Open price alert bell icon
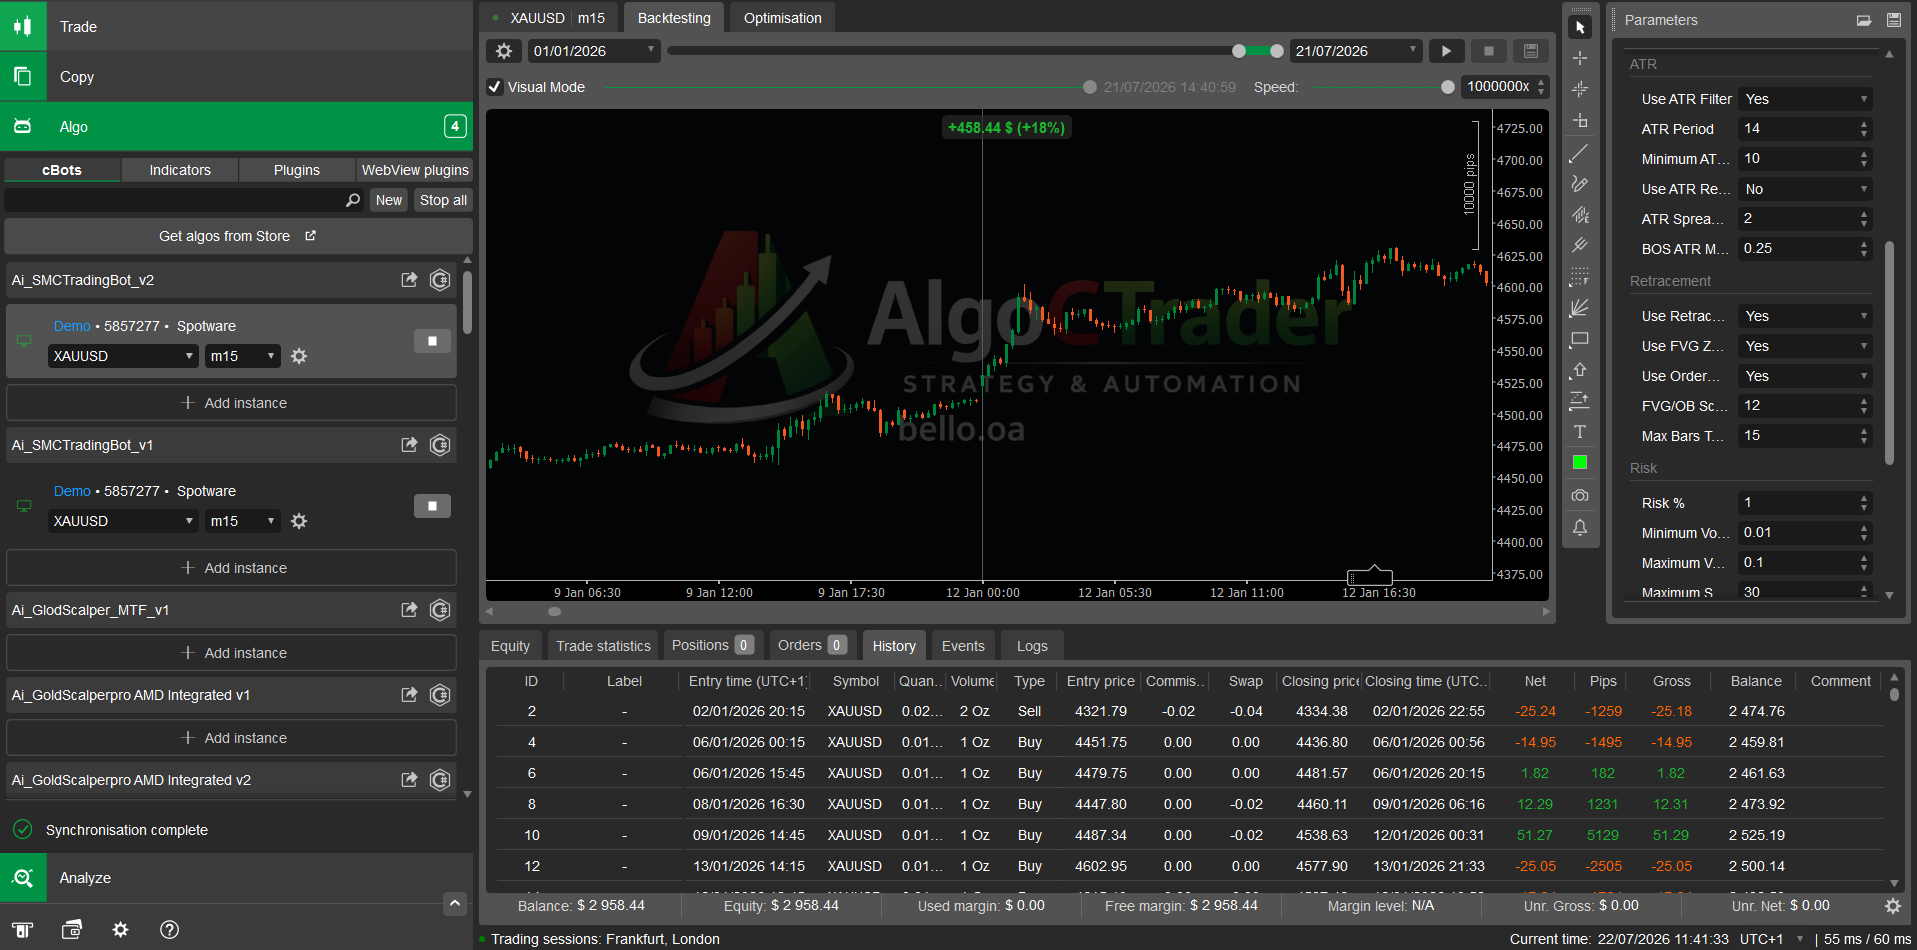The width and height of the screenshot is (1917, 950). point(1580,527)
